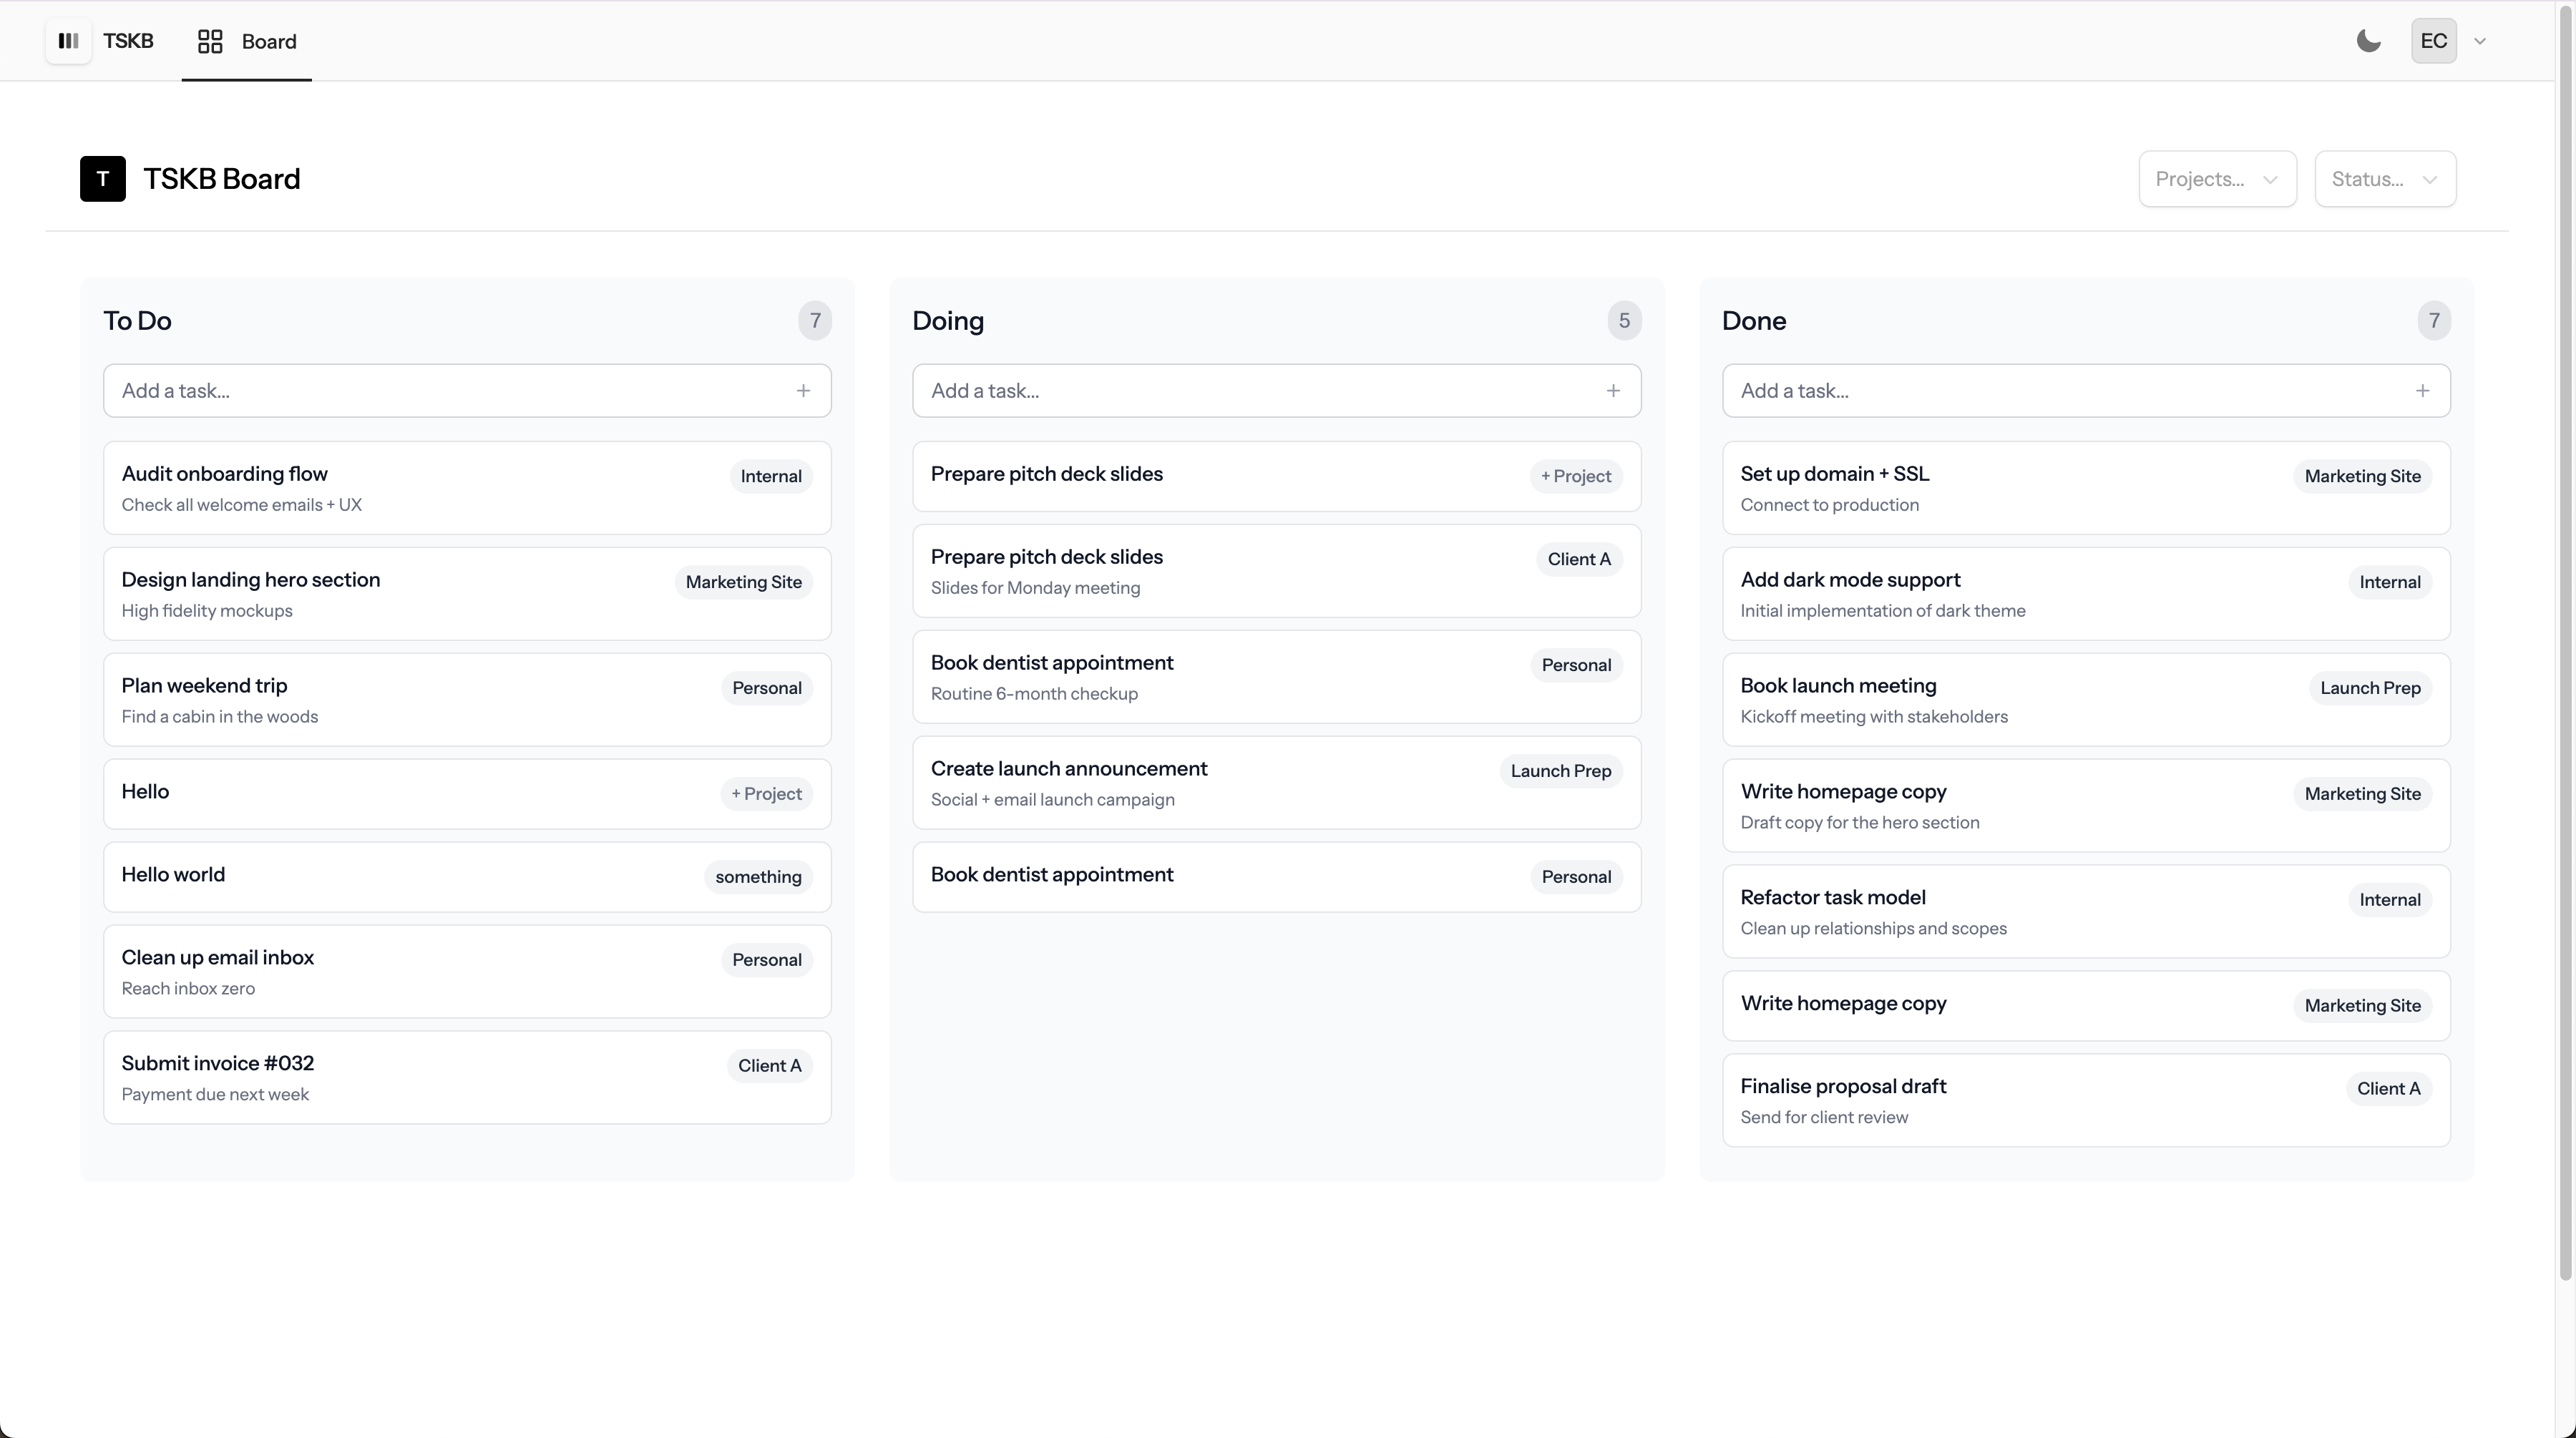Screen dimensions: 2576x1438
Task: Click the black T workspace icon
Action: pos(103,179)
